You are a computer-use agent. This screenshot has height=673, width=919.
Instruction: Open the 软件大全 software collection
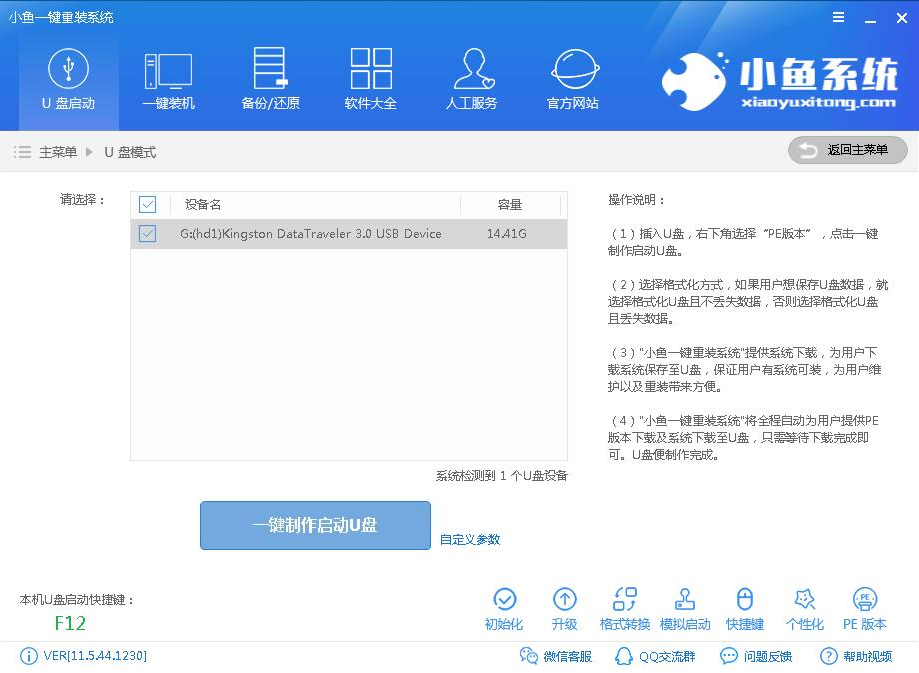(371, 80)
